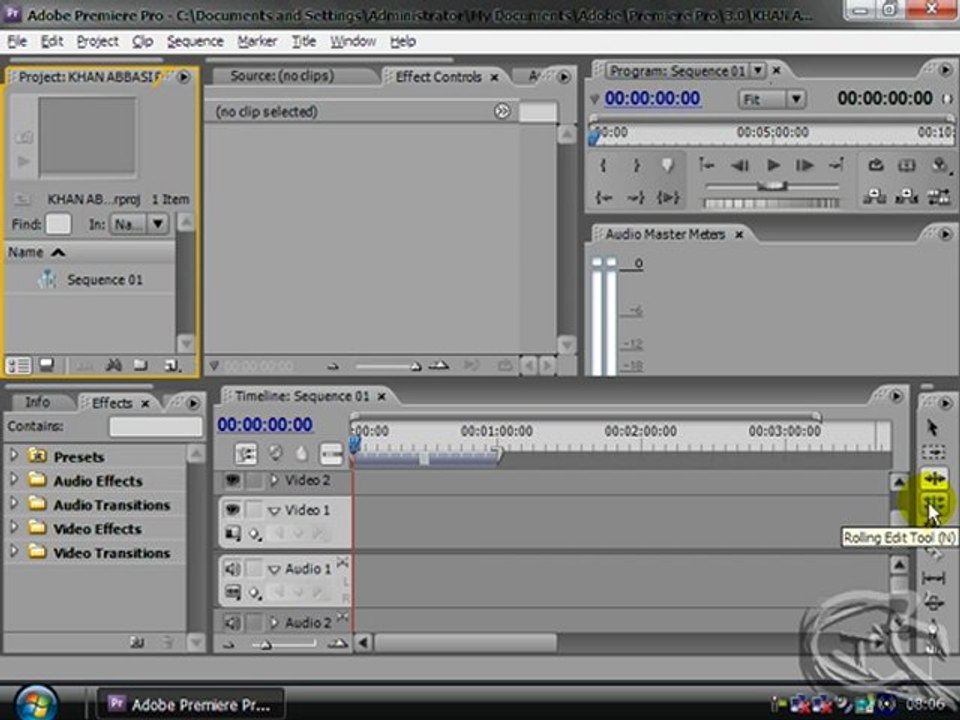Step back one frame in Program monitor
960x720 pixels.
(x=740, y=165)
